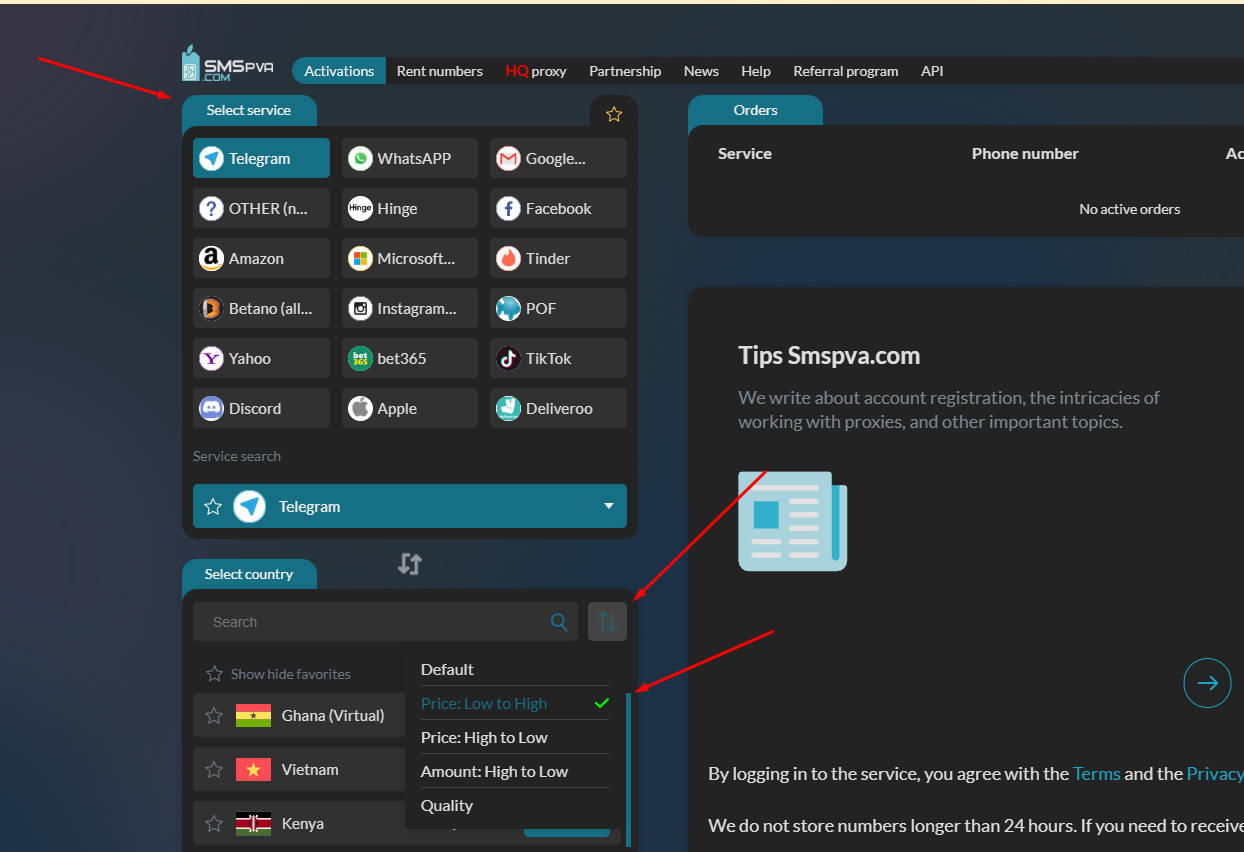The width and height of the screenshot is (1244, 852).
Task: Click the swap arrows icon between panels
Action: [410, 564]
